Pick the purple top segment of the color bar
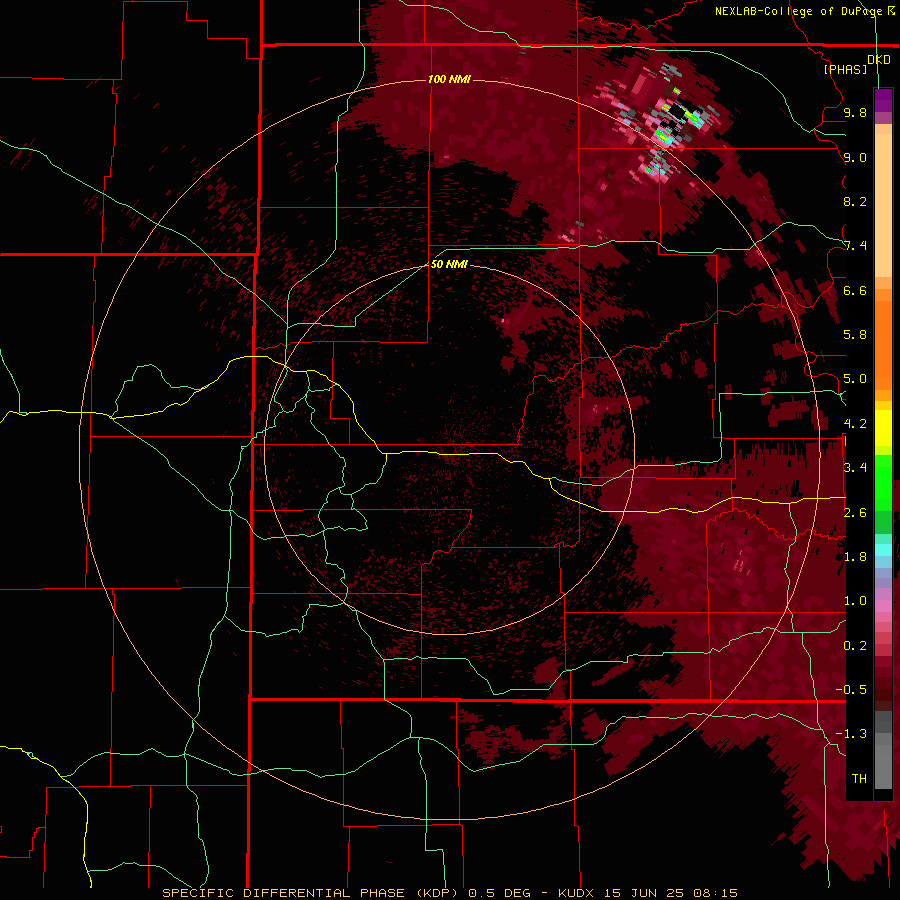Screen dimensions: 900x900 point(883,100)
